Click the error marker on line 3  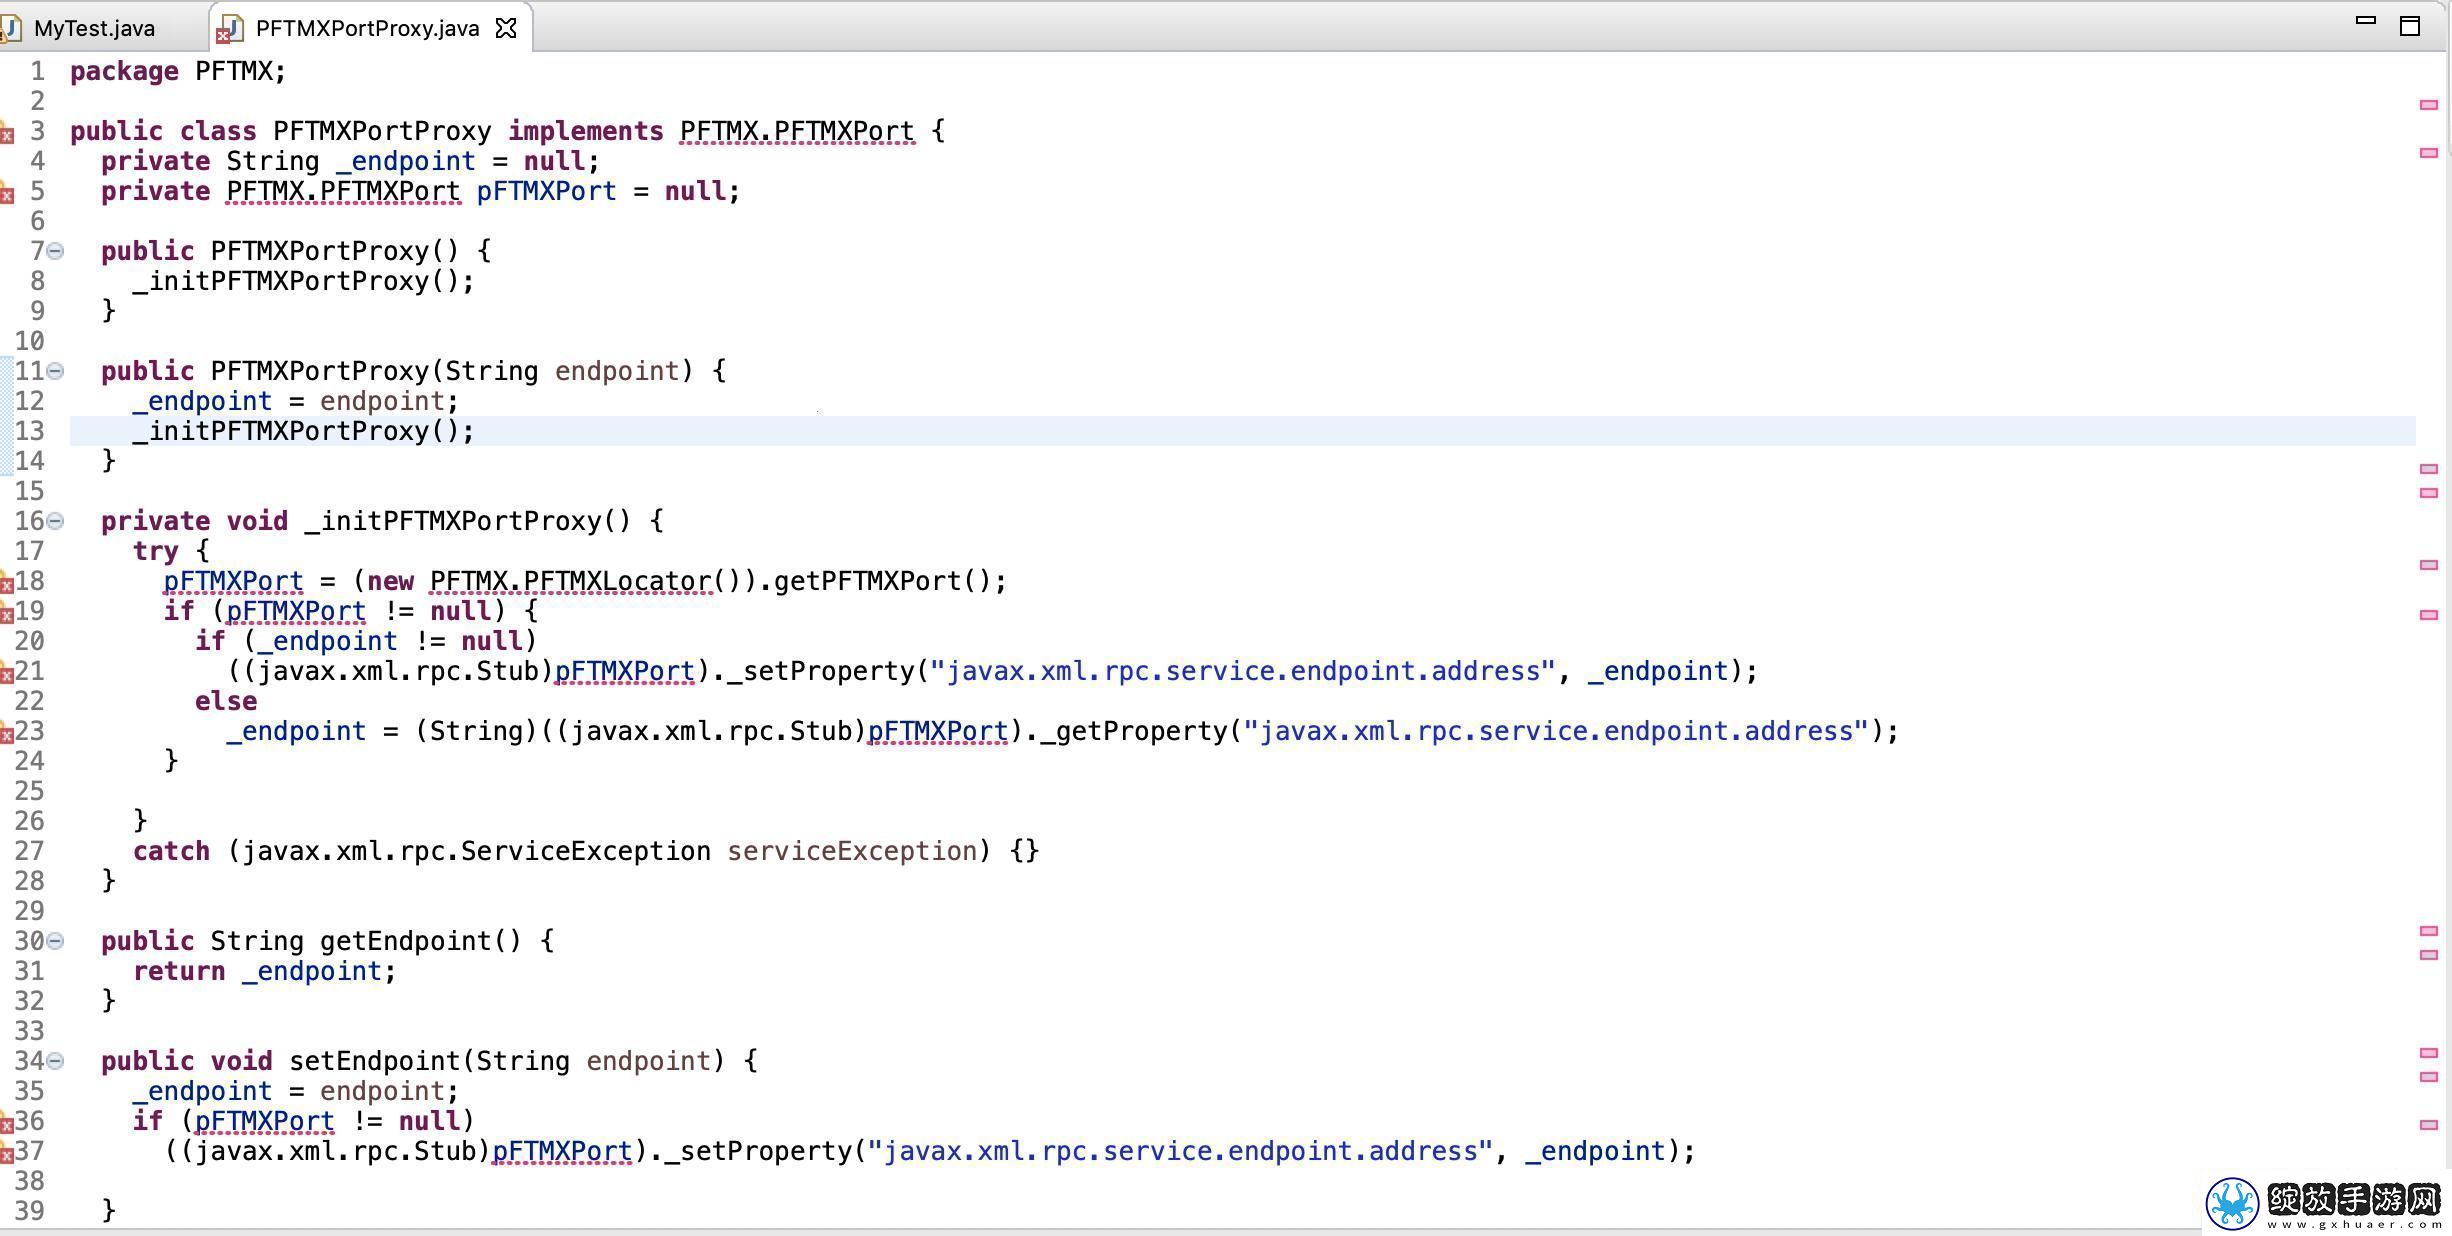pyautogui.click(x=6, y=133)
